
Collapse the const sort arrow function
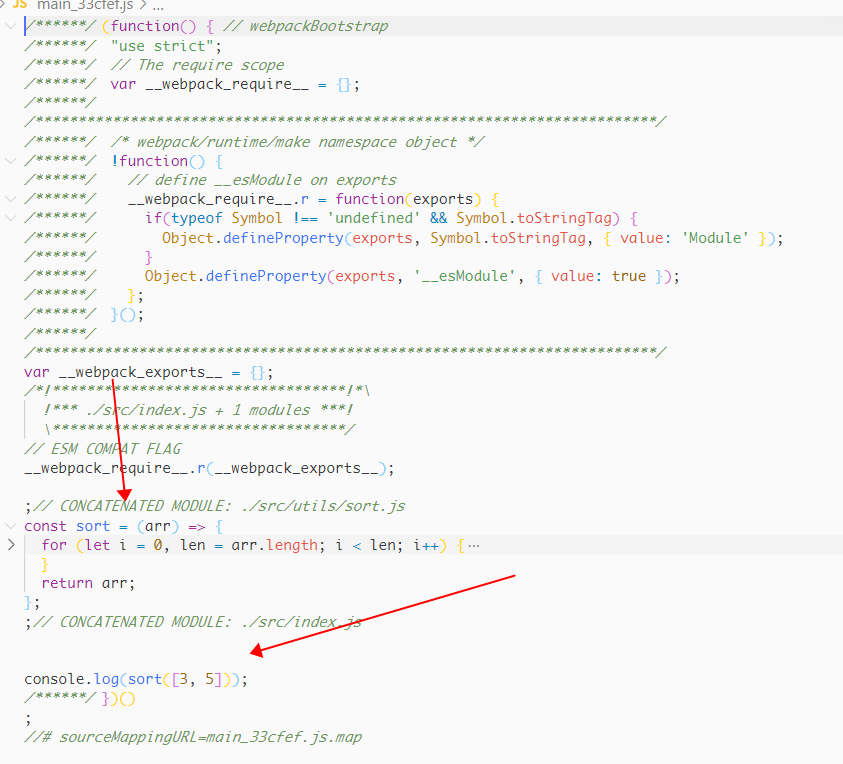click(x=10, y=526)
